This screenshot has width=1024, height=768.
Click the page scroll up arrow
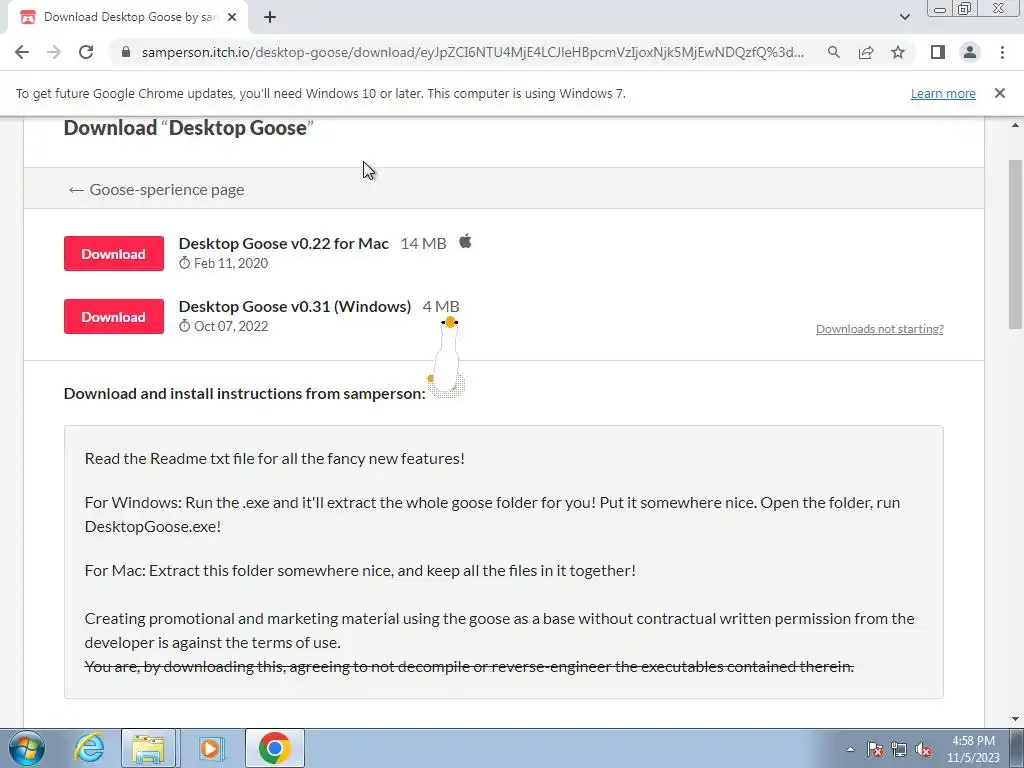pyautogui.click(x=1016, y=125)
